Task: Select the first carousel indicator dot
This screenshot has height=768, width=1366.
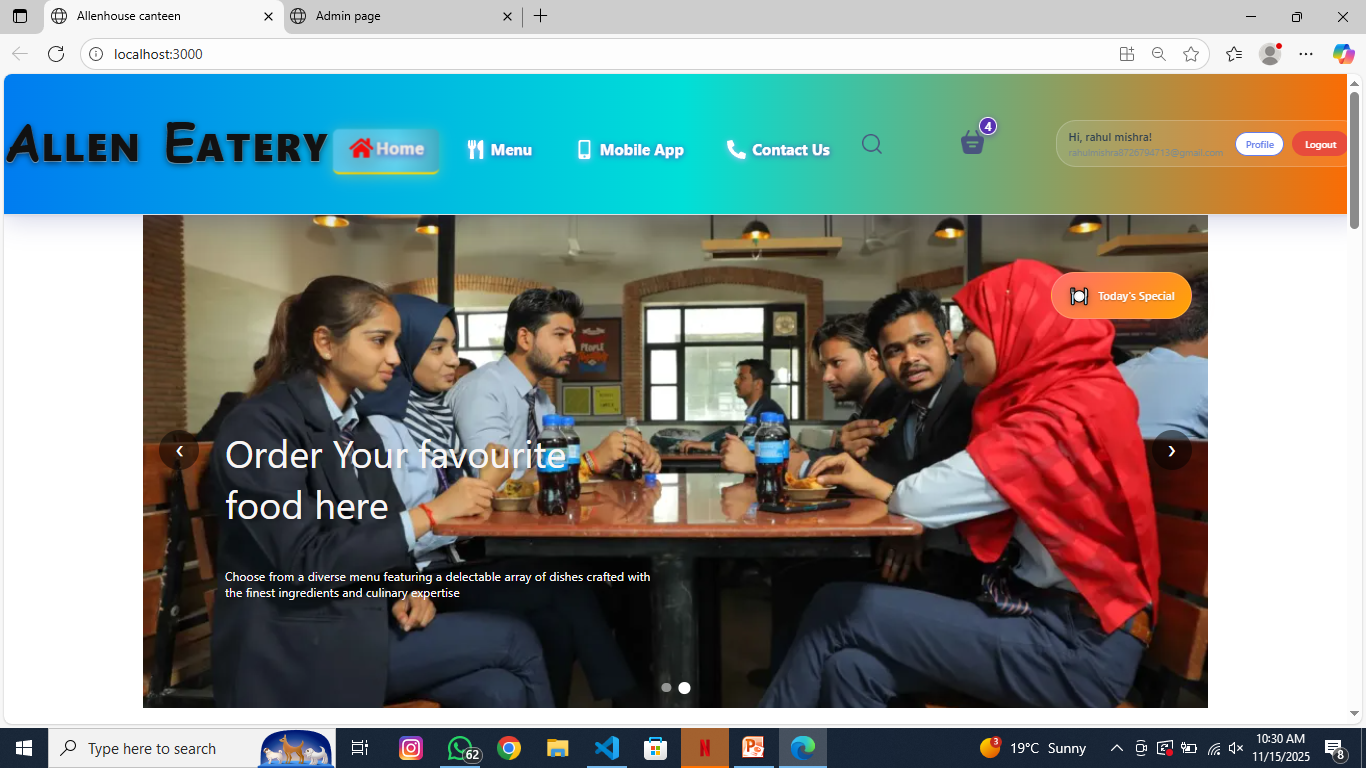Action: [x=666, y=688]
